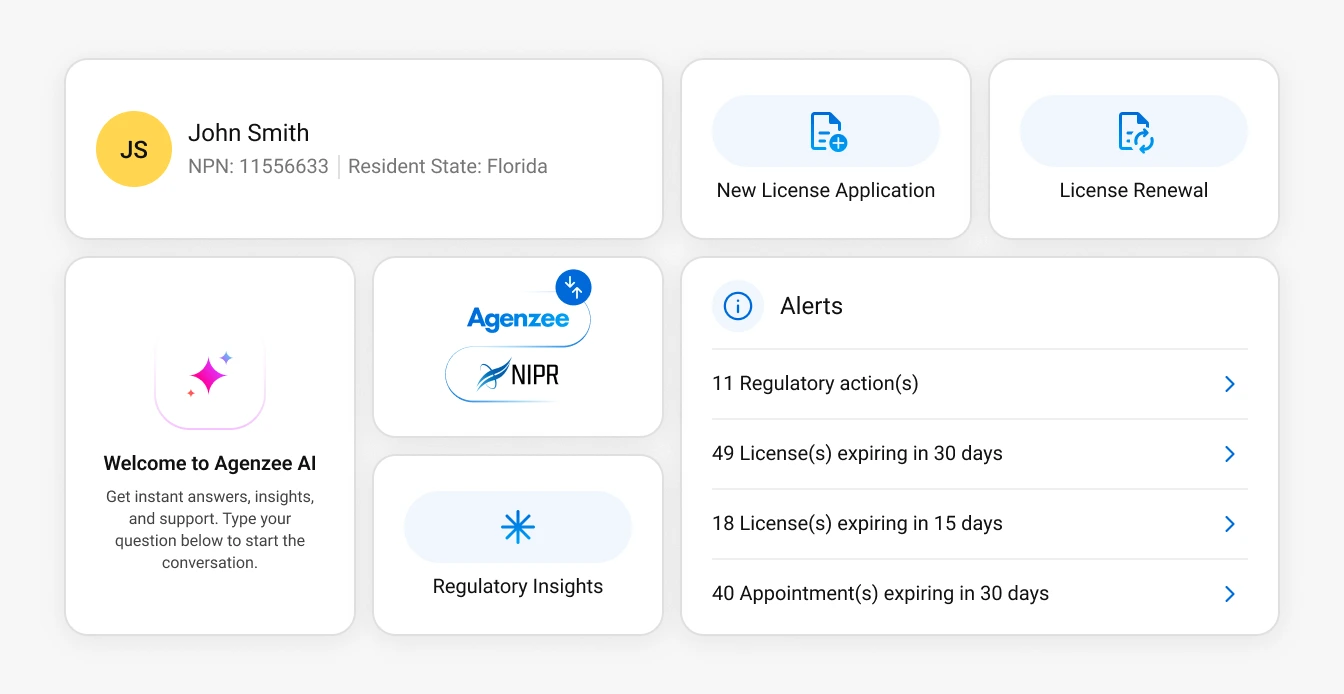Expand chevron for licenses expiring in 15 days
This screenshot has height=694, width=1344.
point(1230,524)
